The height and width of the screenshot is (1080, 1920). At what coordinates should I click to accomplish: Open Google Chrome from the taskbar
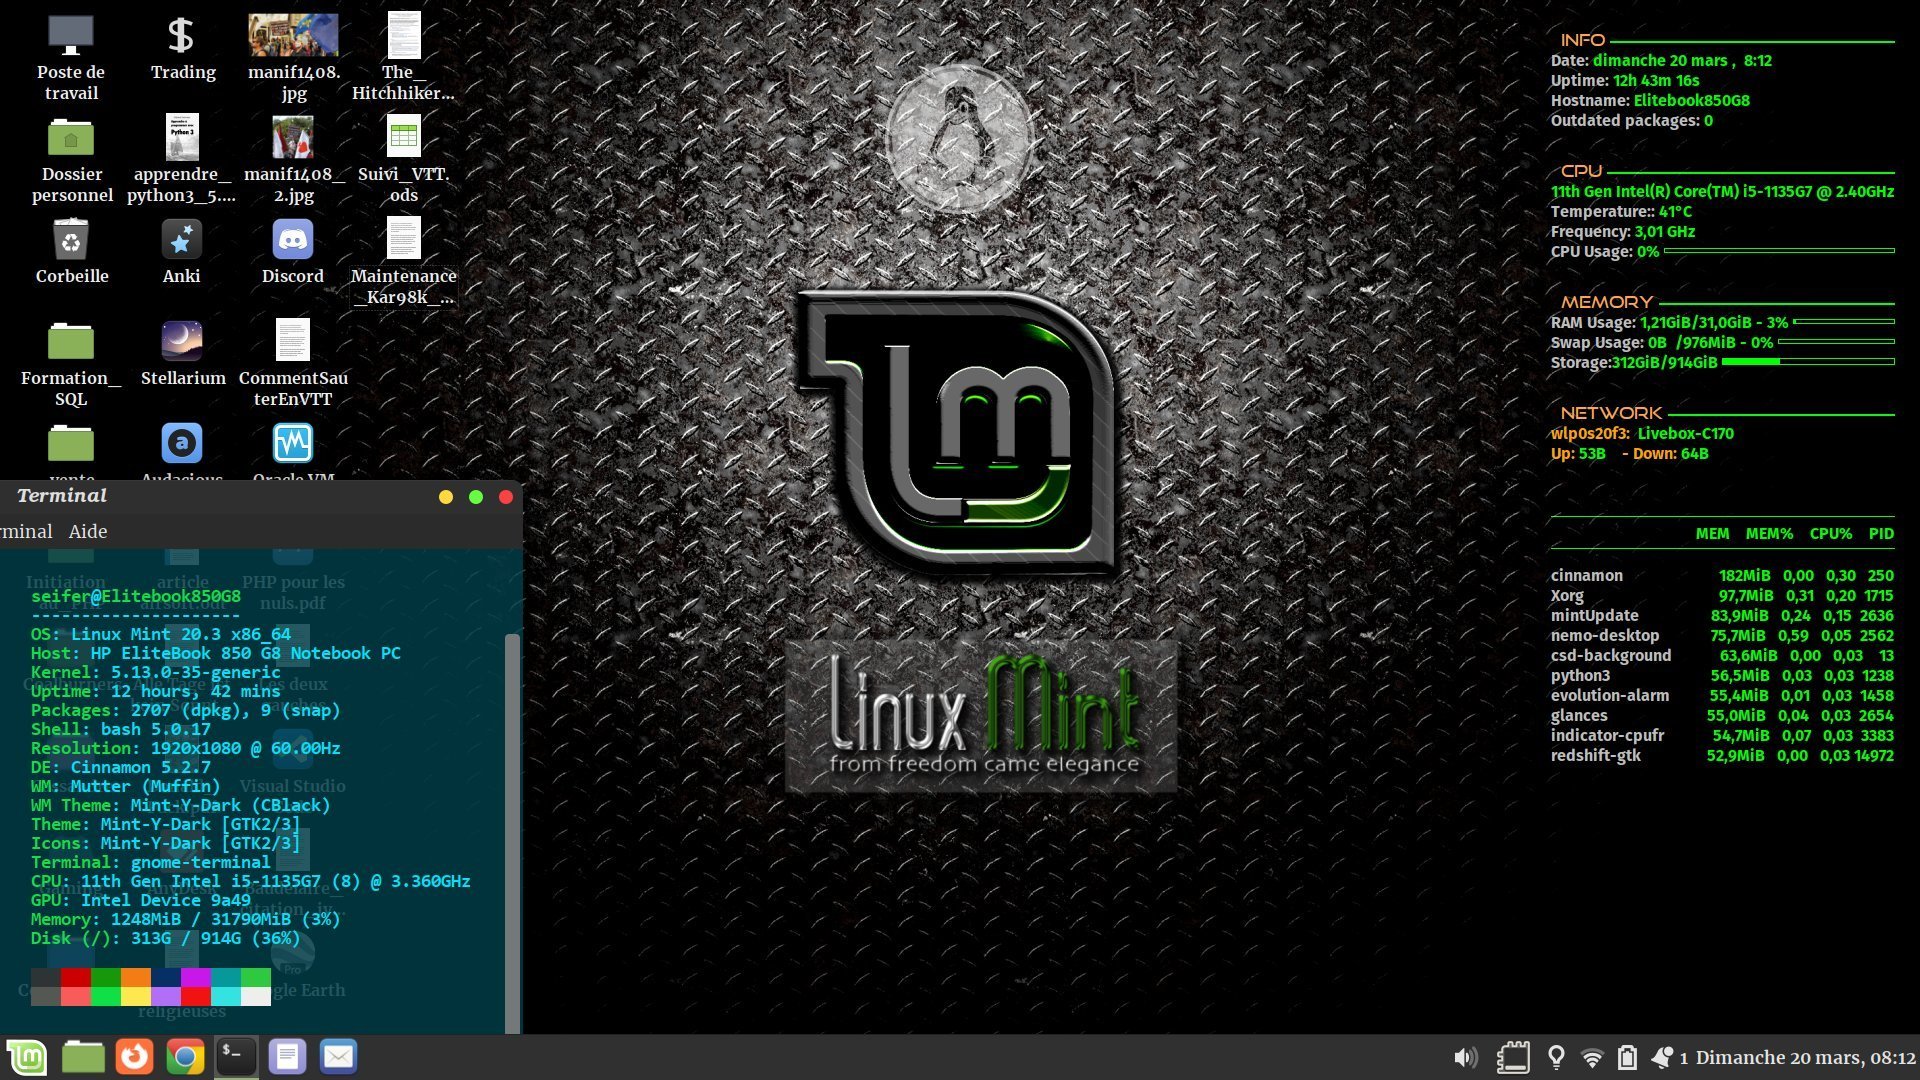[x=185, y=1057]
